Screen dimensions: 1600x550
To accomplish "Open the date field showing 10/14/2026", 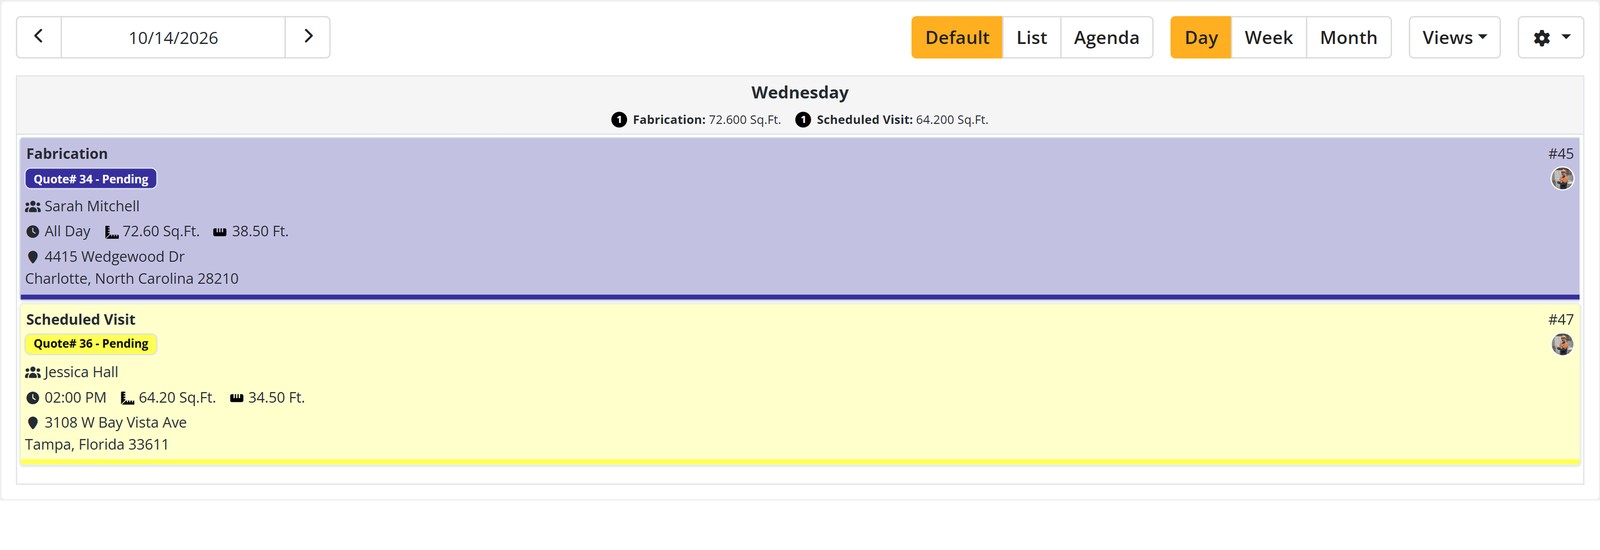I will (173, 37).
